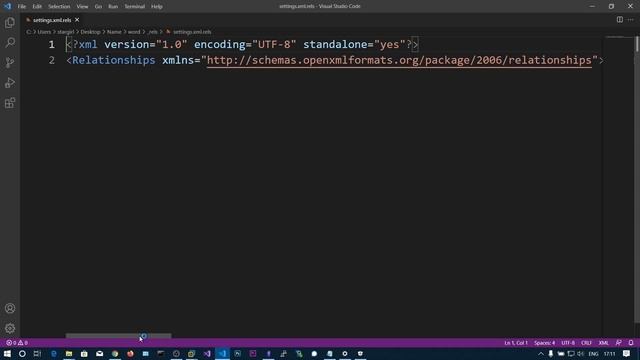Open the Explorer view in activity bar
This screenshot has width=640, height=360.
(x=10, y=23)
